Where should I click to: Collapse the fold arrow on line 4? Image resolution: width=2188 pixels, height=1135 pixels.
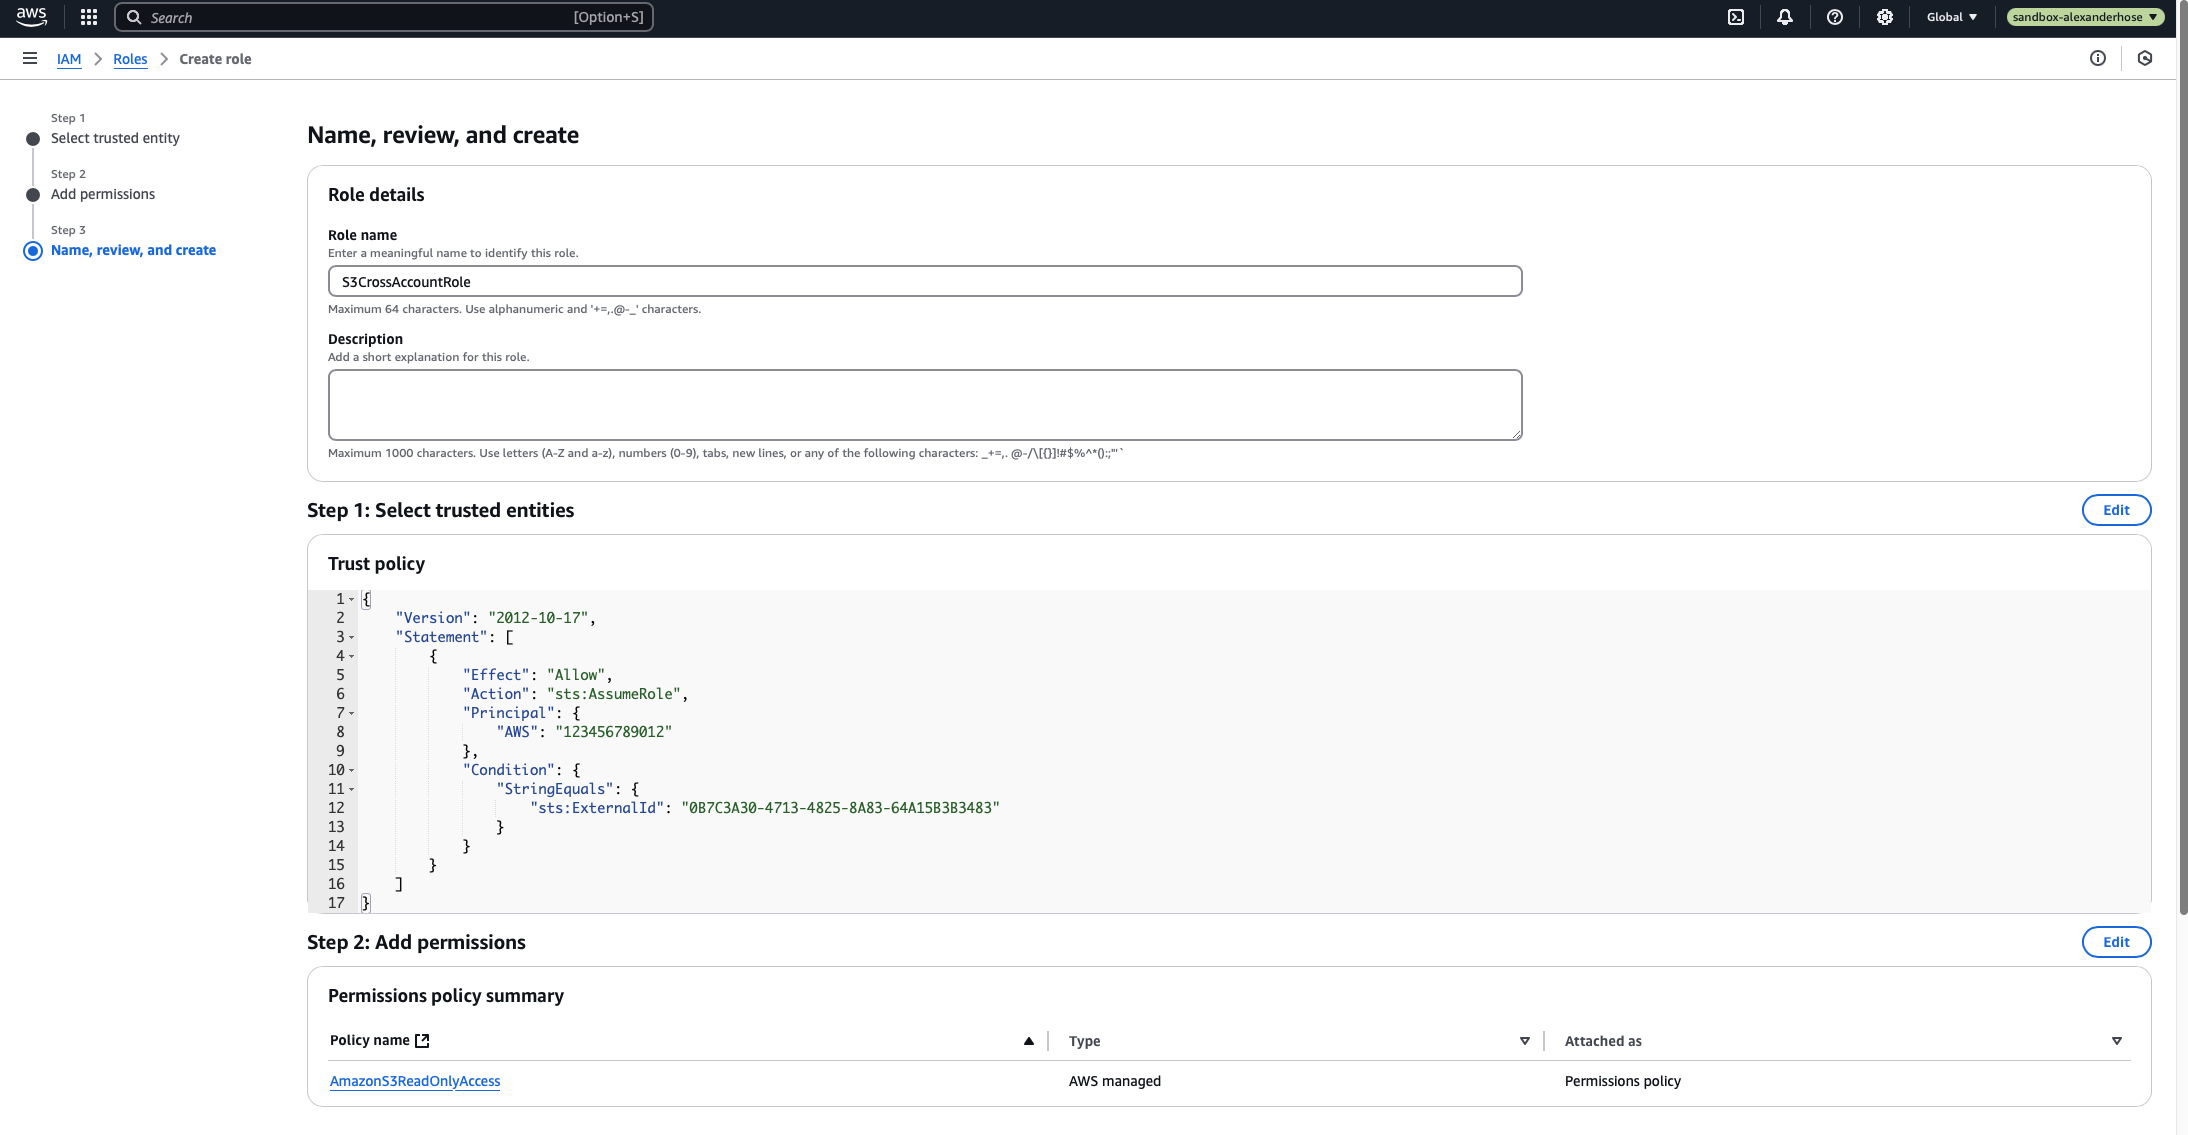point(351,656)
